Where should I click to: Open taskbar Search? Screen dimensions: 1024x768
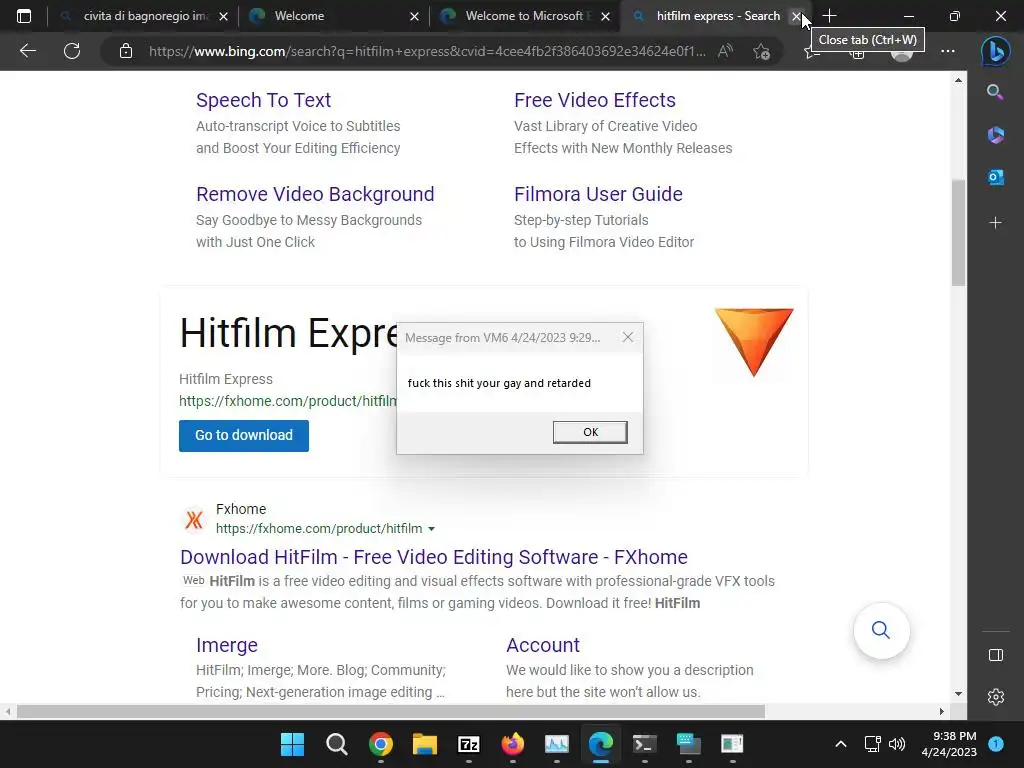pos(336,744)
